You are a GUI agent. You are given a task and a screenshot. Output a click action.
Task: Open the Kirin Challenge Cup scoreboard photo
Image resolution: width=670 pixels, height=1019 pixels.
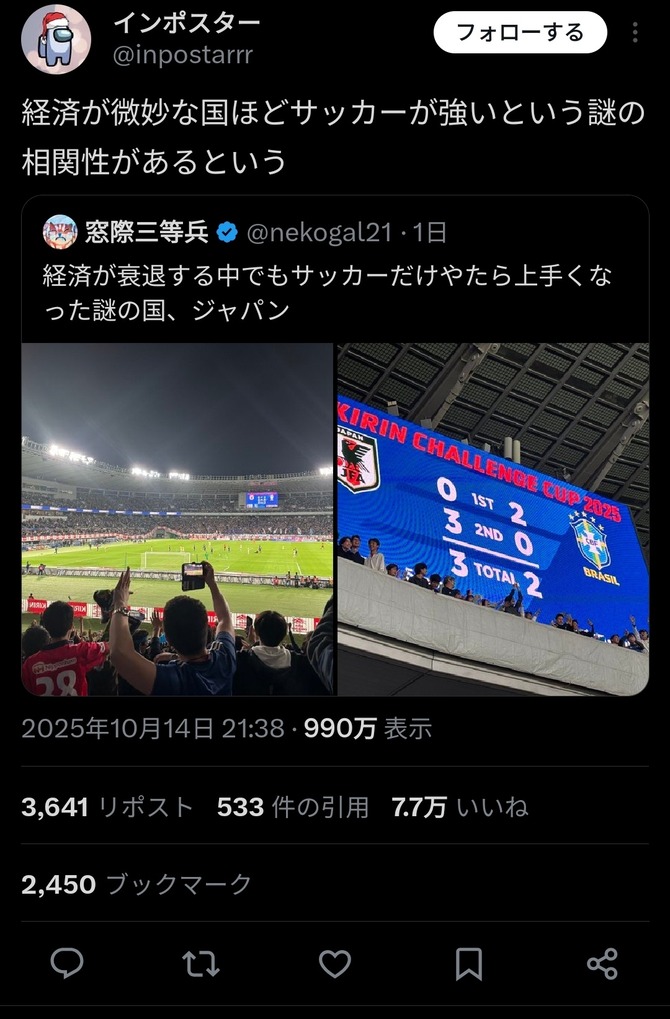(493, 519)
